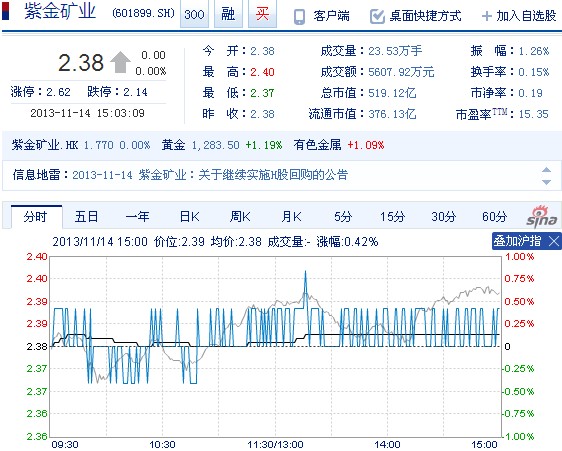Image resolution: width=562 pixels, height=451 pixels.
Task: Open the 客户端 link
Action: [331, 16]
